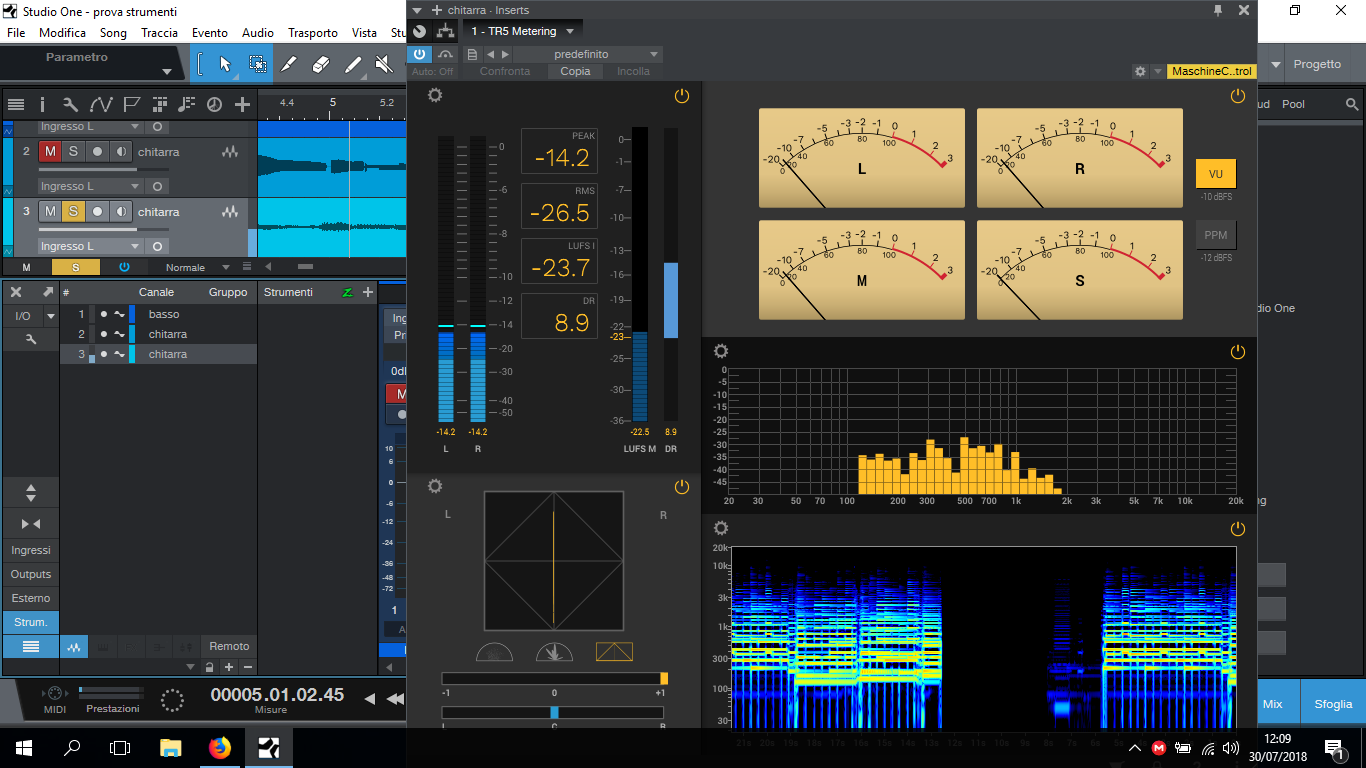
Task: Click the Copia button
Action: click(575, 71)
